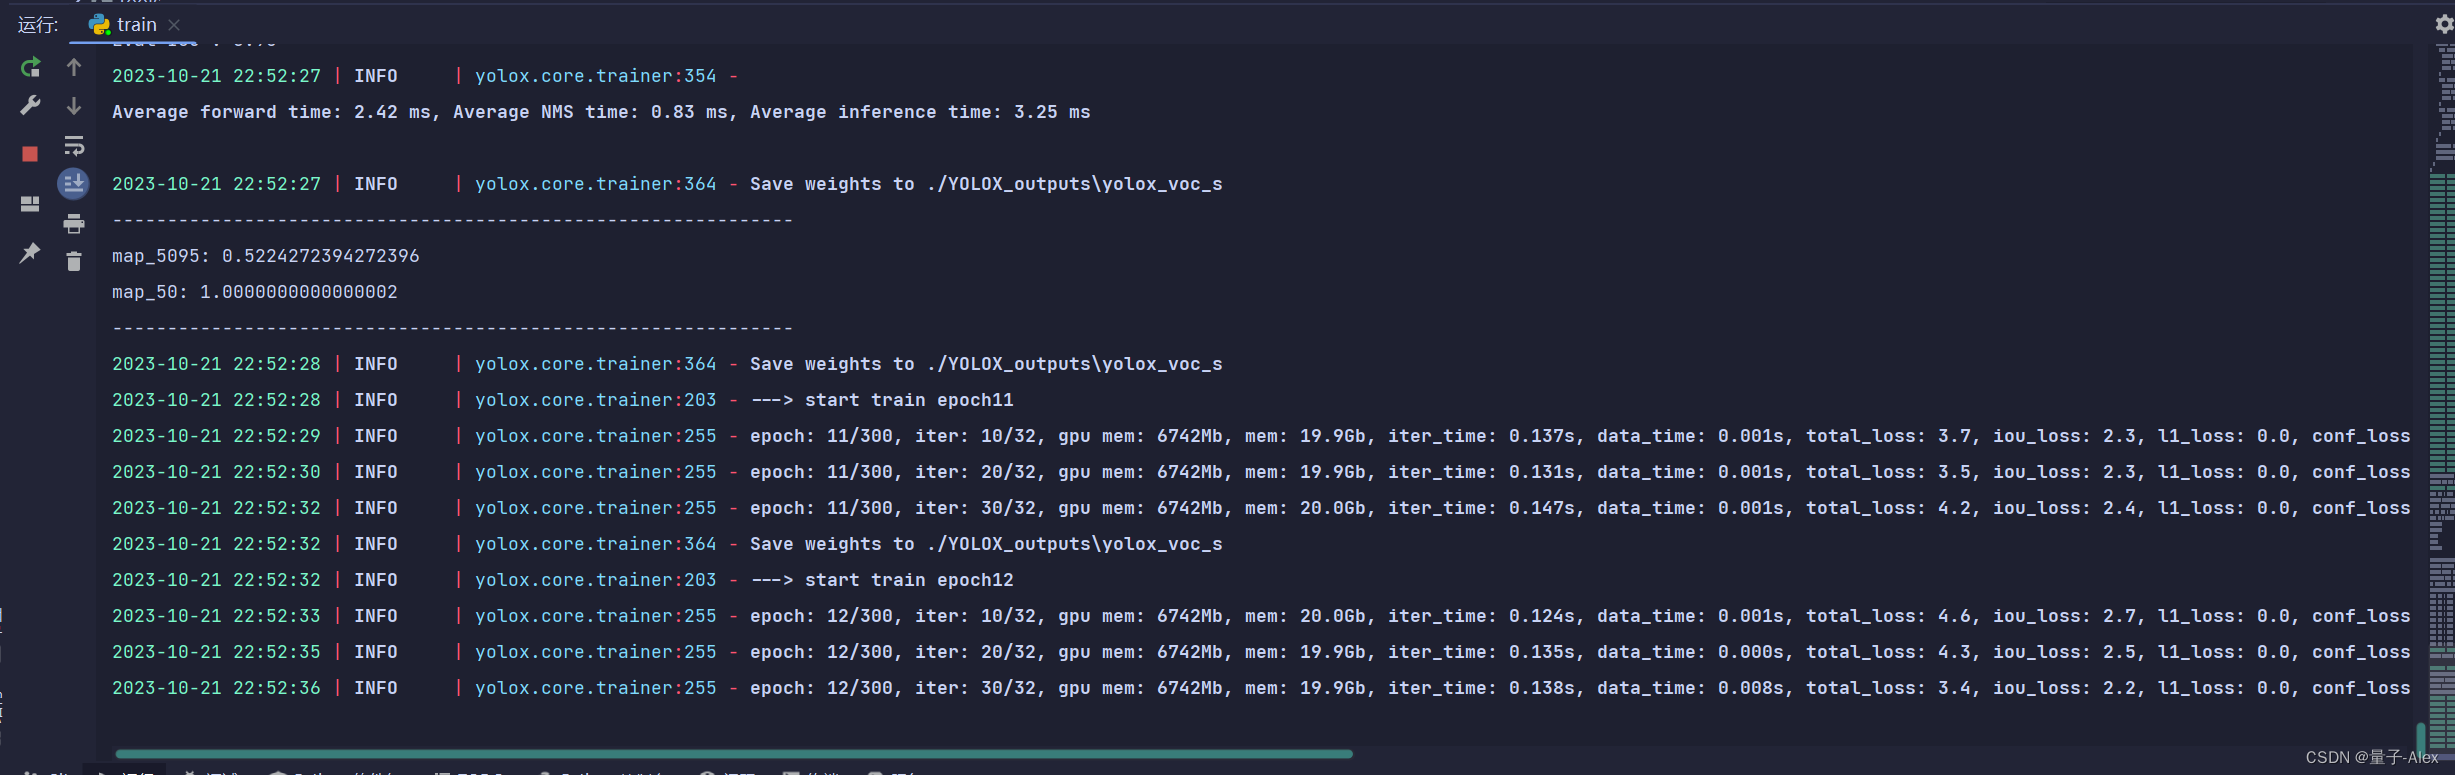Click epoch 12/300 iter 20/32 log line
Viewport: 2455px width, 775px height.
[x=1260, y=652]
